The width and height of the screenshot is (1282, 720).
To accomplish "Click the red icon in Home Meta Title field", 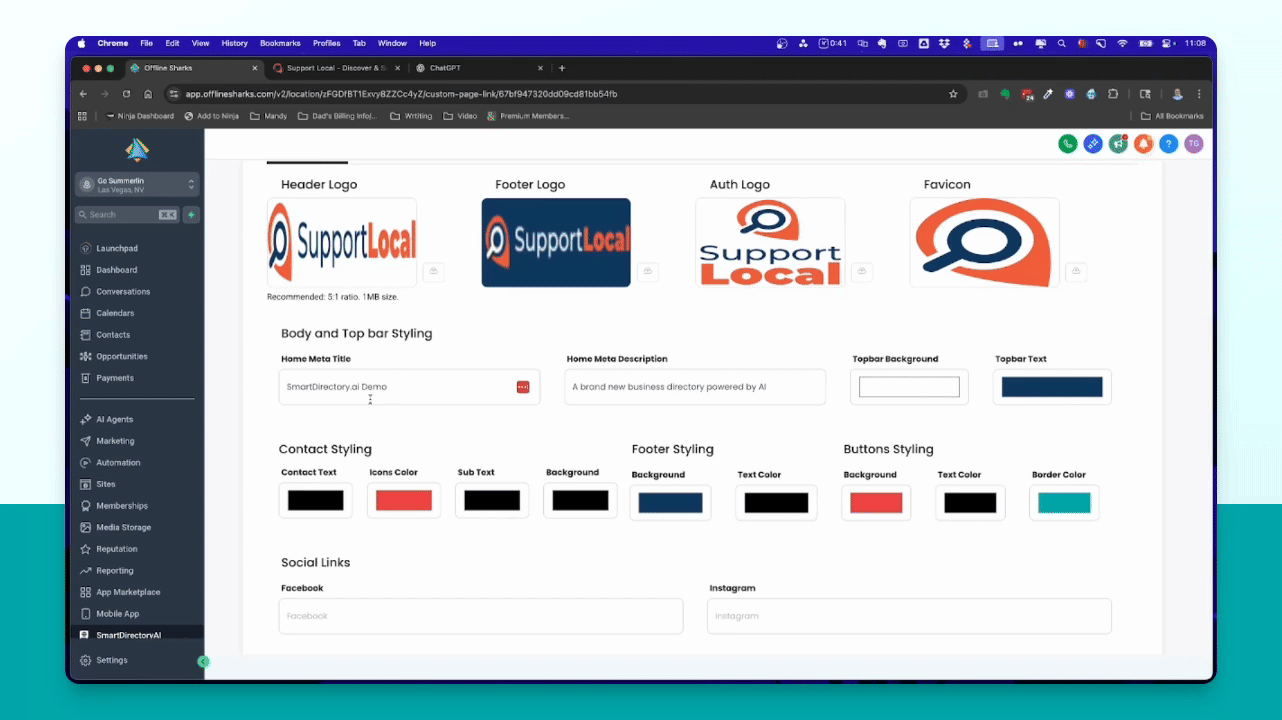I will [x=523, y=387].
